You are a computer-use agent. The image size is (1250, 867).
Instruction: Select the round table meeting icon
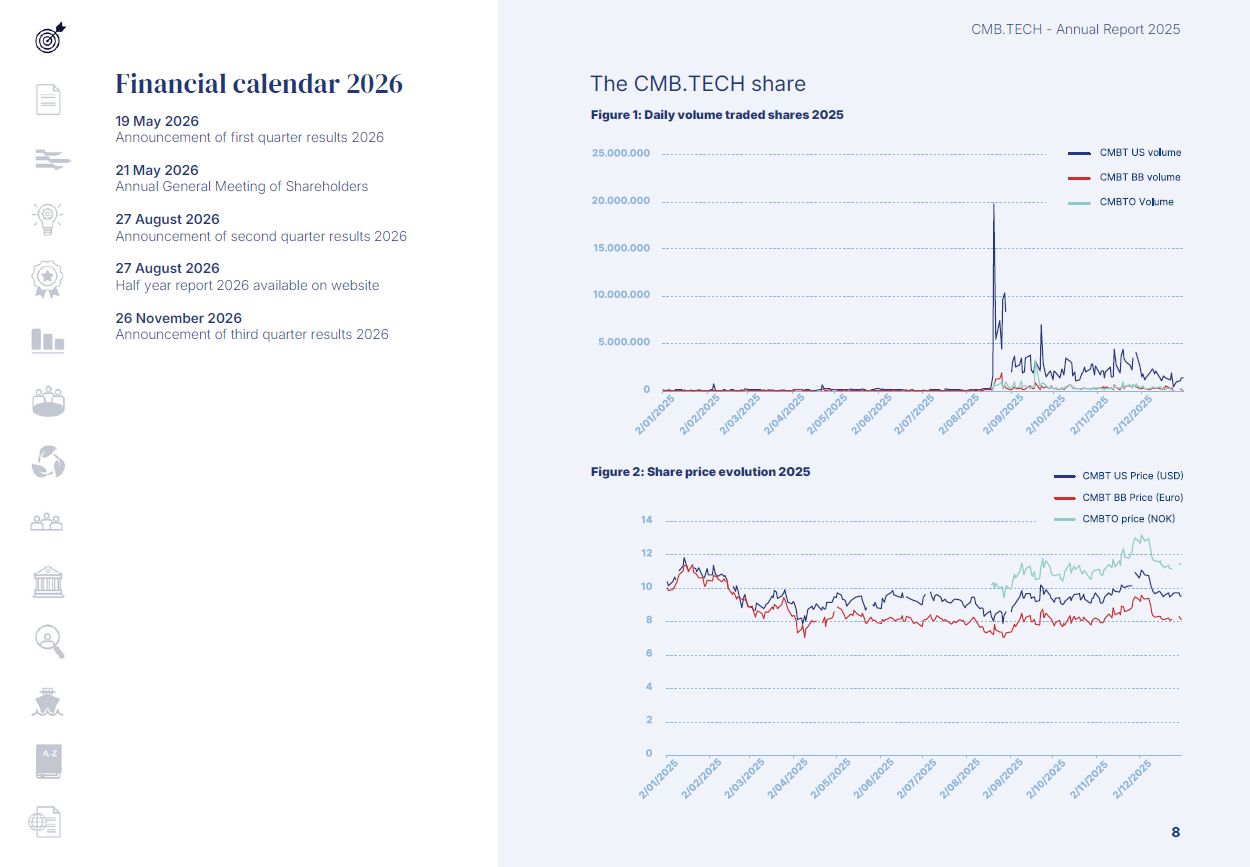pyautogui.click(x=48, y=401)
